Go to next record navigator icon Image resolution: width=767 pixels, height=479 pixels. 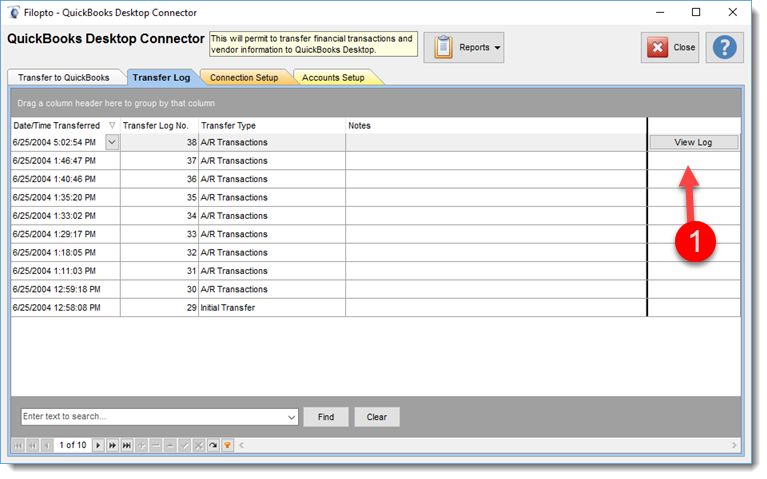pyautogui.click(x=98, y=445)
